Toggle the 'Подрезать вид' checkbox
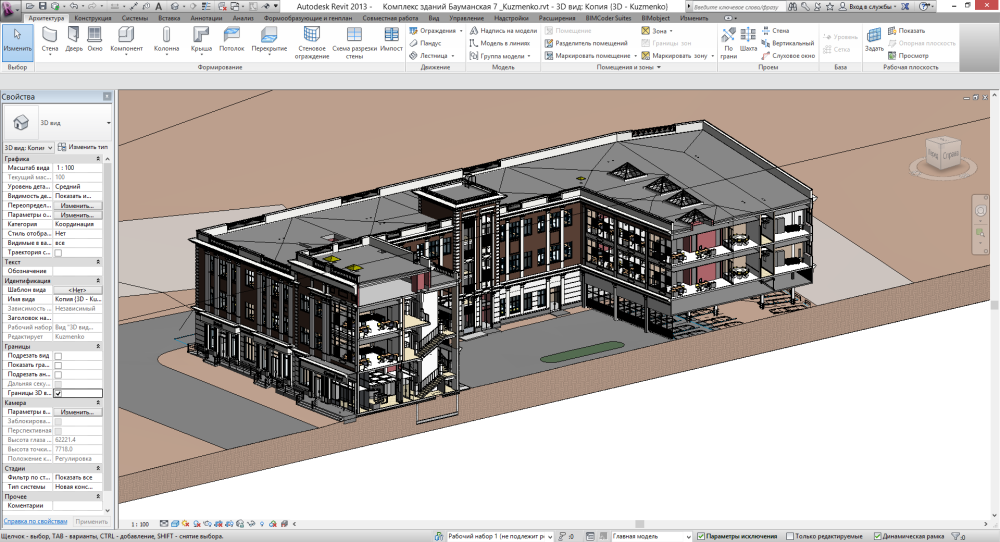Viewport: 1000px width, 542px height. (x=58, y=356)
